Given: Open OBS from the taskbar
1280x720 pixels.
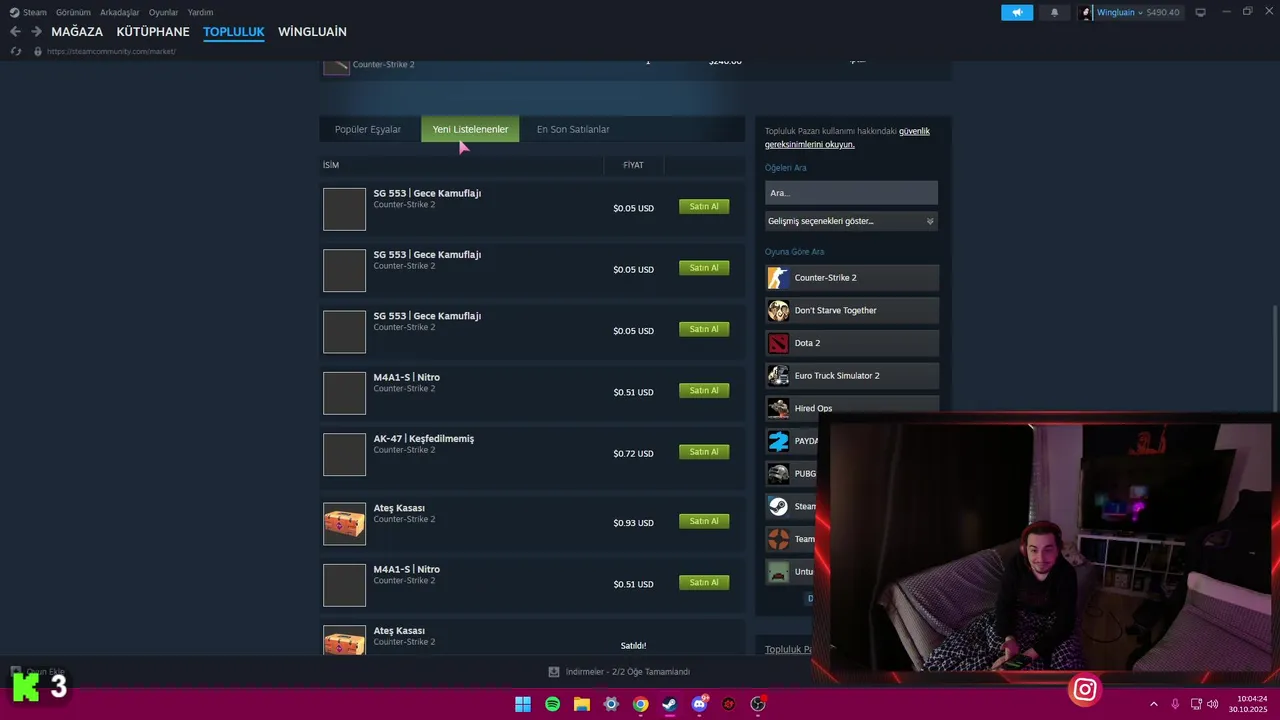Looking at the screenshot, I should pyautogui.click(x=758, y=704).
